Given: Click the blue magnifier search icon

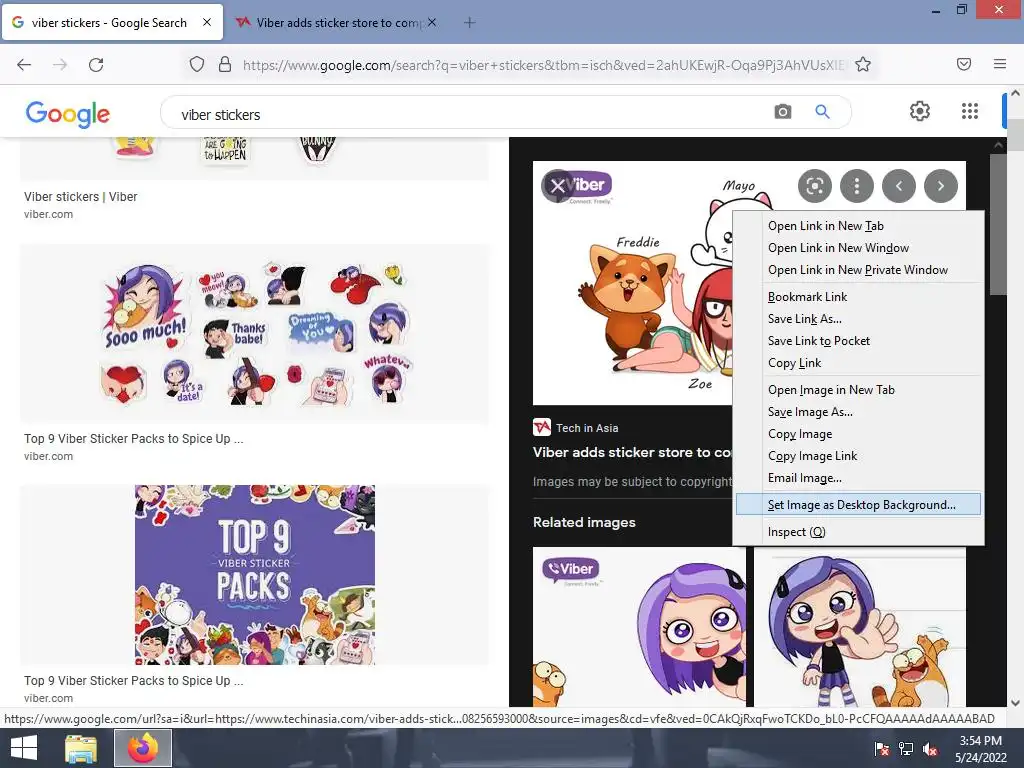Looking at the screenshot, I should [822, 112].
